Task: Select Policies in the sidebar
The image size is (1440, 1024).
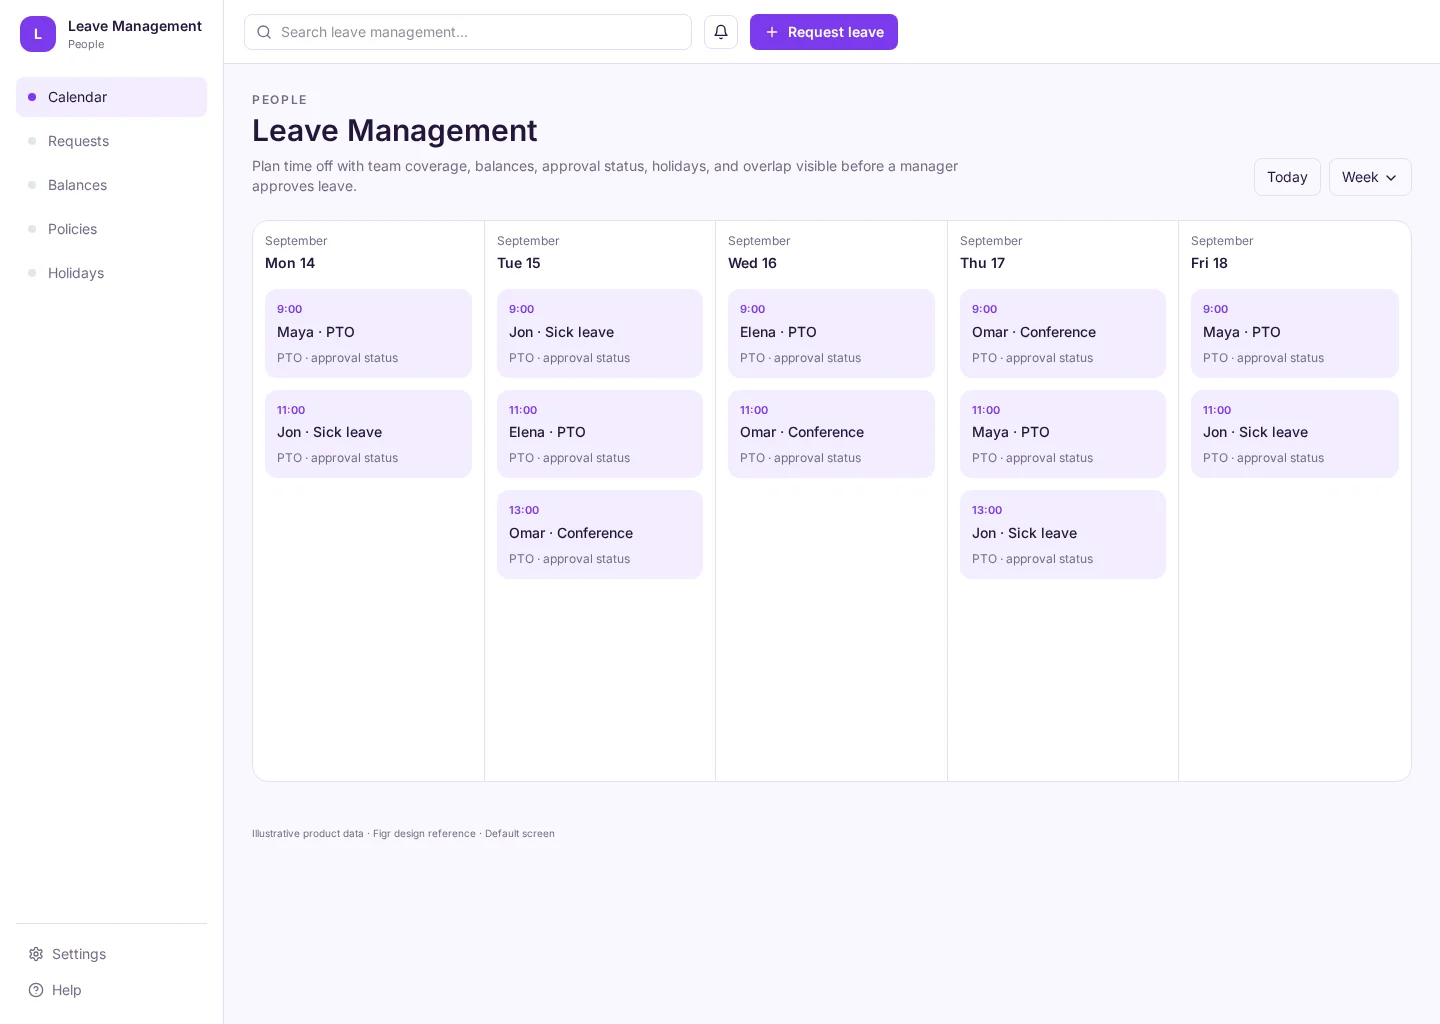Action: [111, 229]
